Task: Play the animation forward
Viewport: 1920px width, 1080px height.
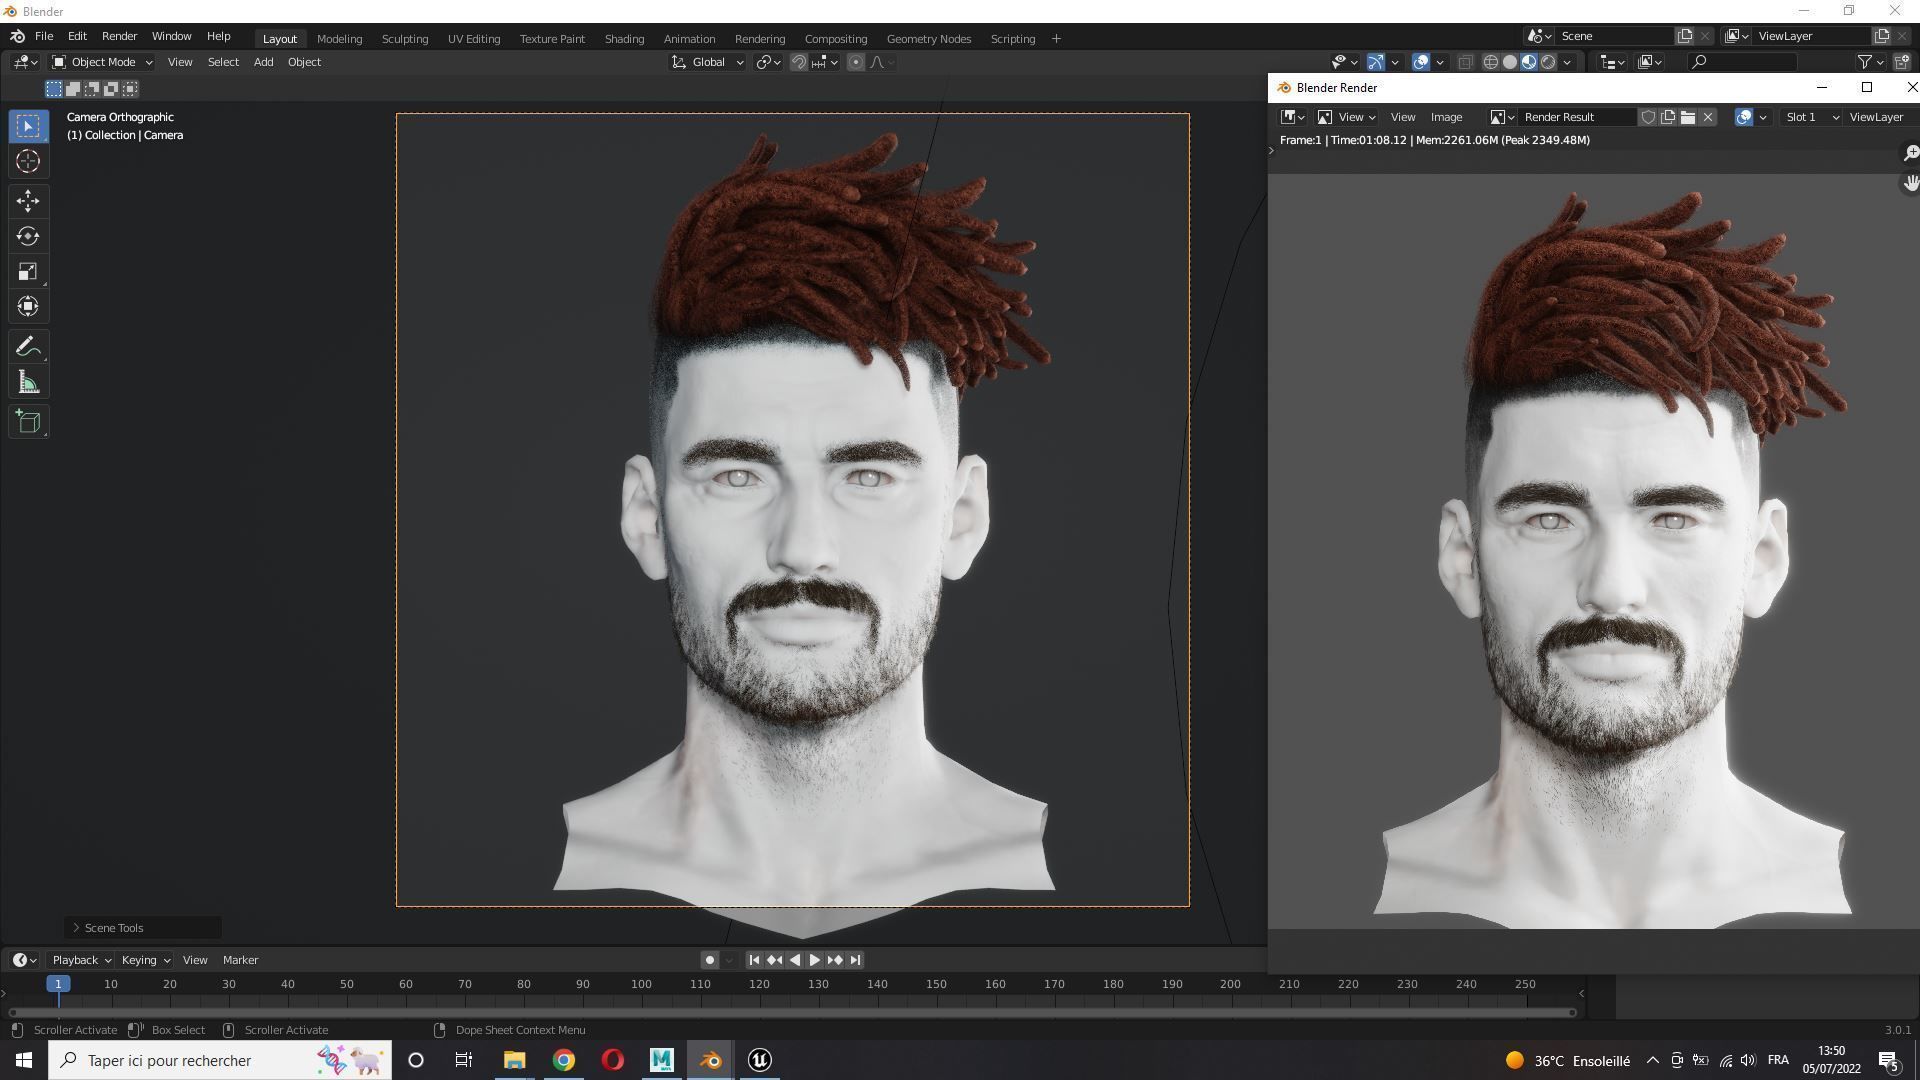Action: [x=814, y=960]
